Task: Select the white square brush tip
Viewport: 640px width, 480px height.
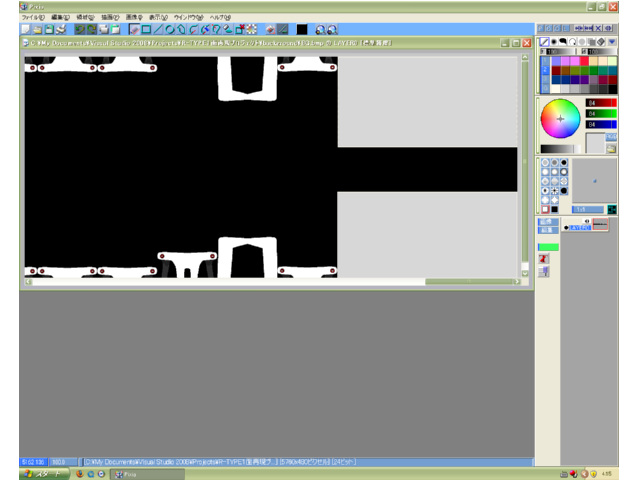Action: tap(545, 209)
